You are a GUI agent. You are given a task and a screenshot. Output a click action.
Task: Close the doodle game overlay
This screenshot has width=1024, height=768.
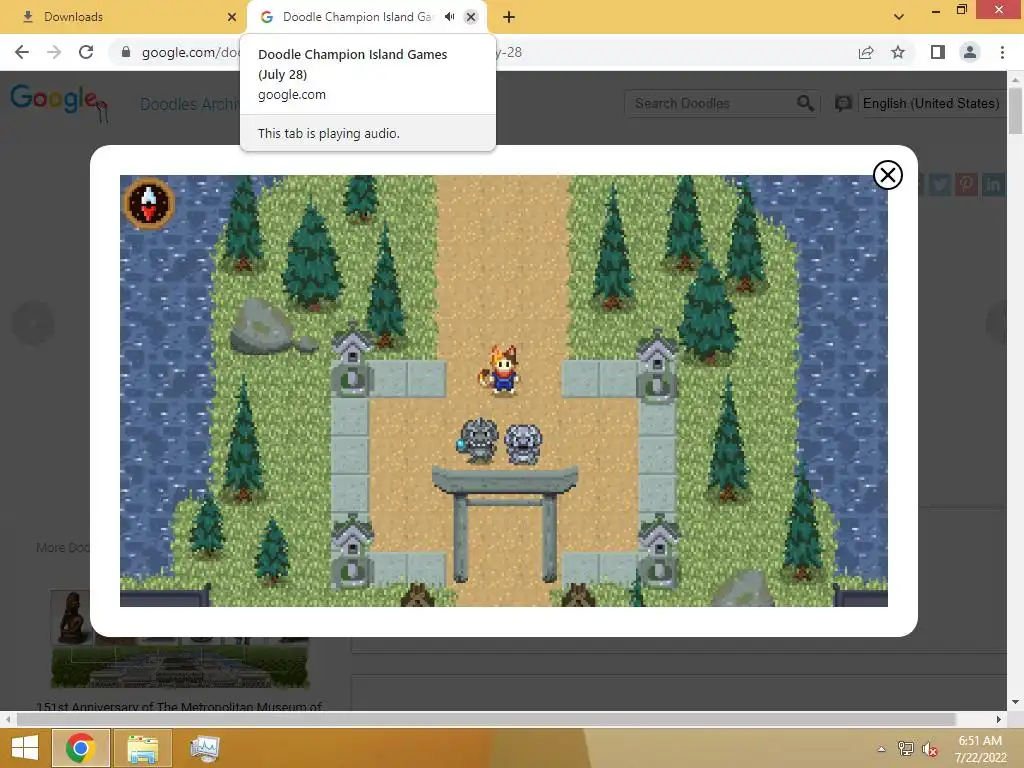coord(888,175)
